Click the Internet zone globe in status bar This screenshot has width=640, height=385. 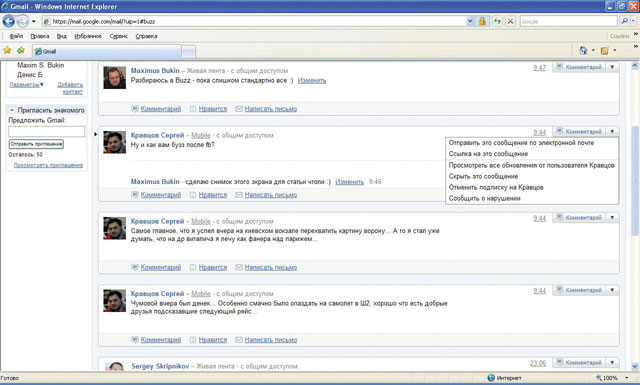tap(491, 378)
